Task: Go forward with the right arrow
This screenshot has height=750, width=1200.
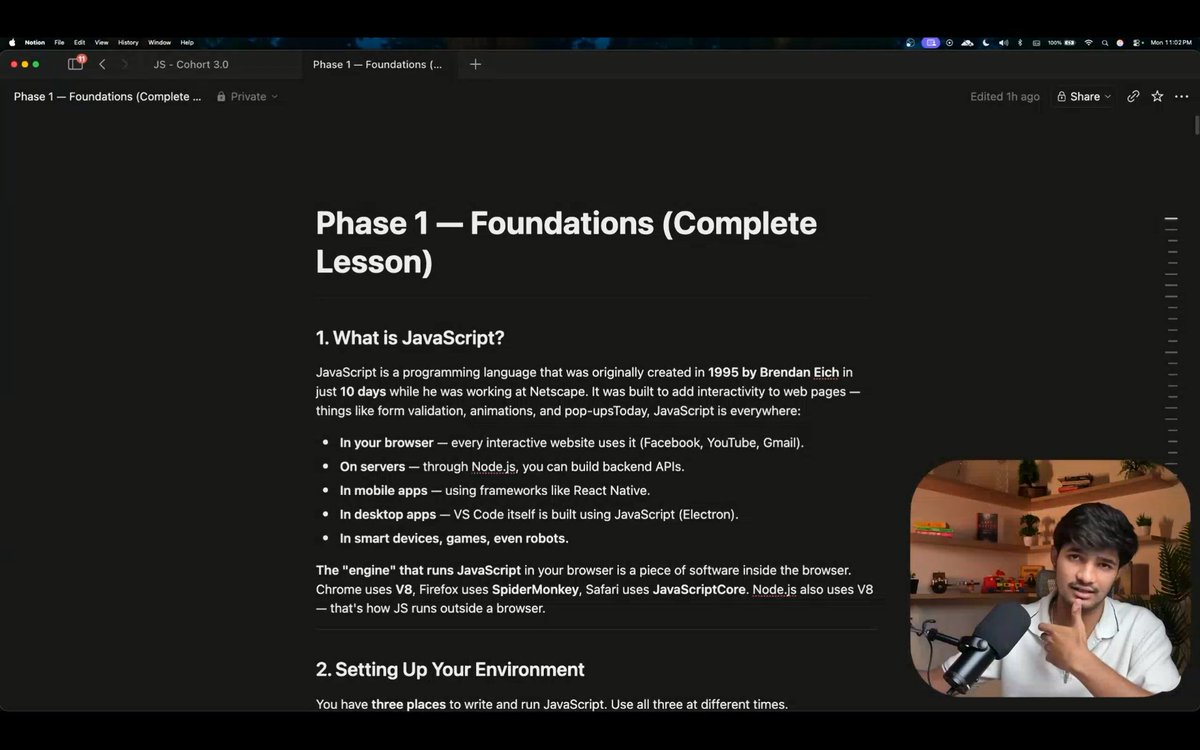Action: [x=125, y=64]
